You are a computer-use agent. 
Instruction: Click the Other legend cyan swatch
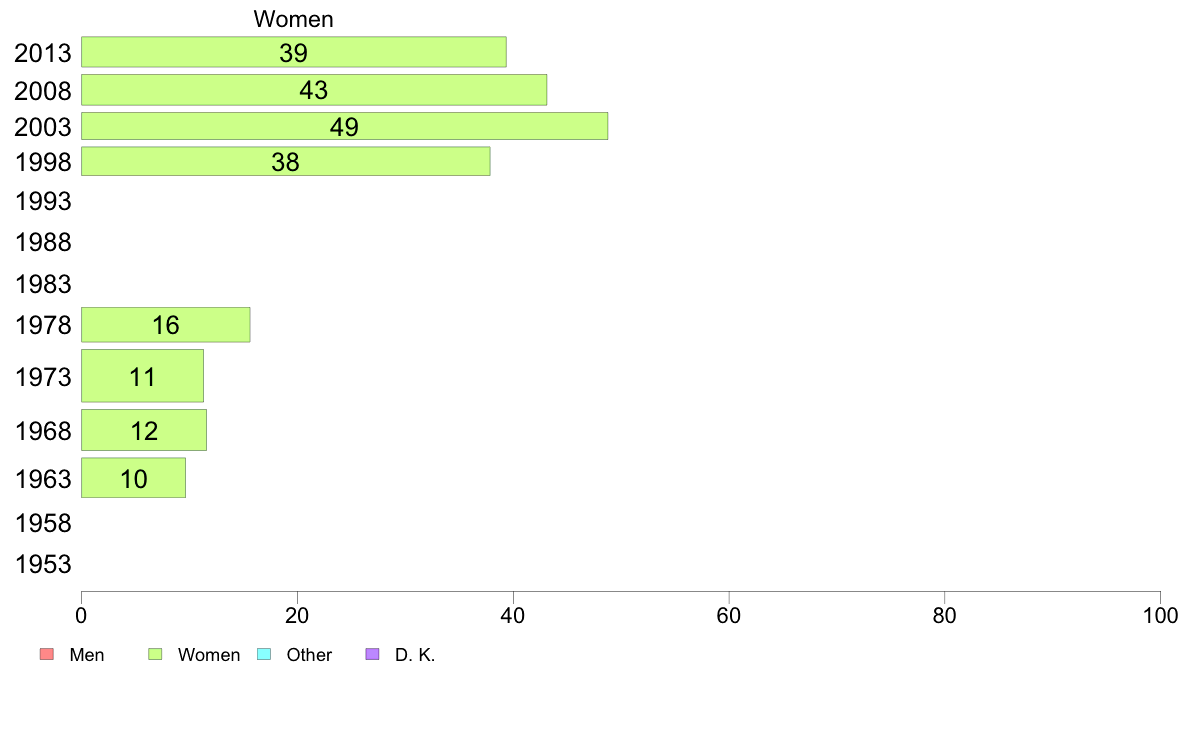tap(264, 654)
